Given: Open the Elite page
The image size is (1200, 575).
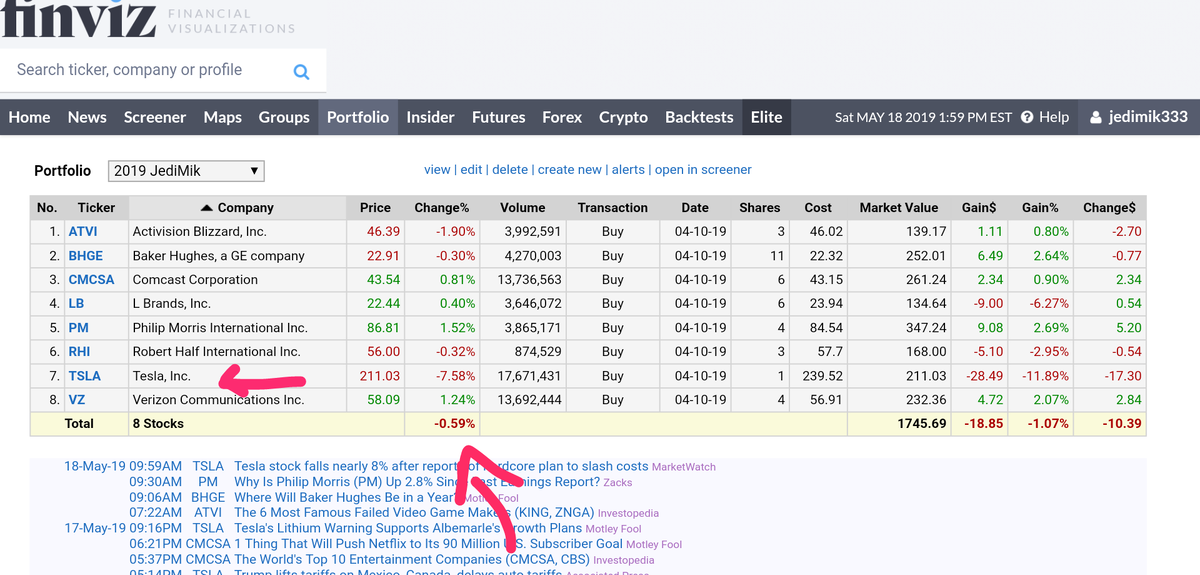Looking at the screenshot, I should point(767,117).
